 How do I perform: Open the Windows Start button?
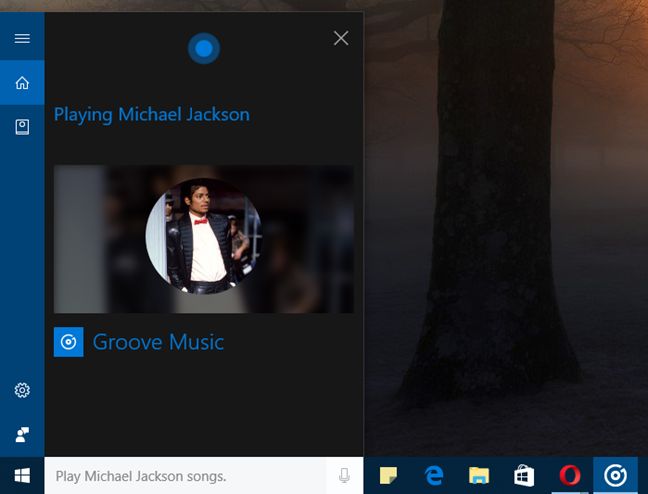pyautogui.click(x=22, y=475)
